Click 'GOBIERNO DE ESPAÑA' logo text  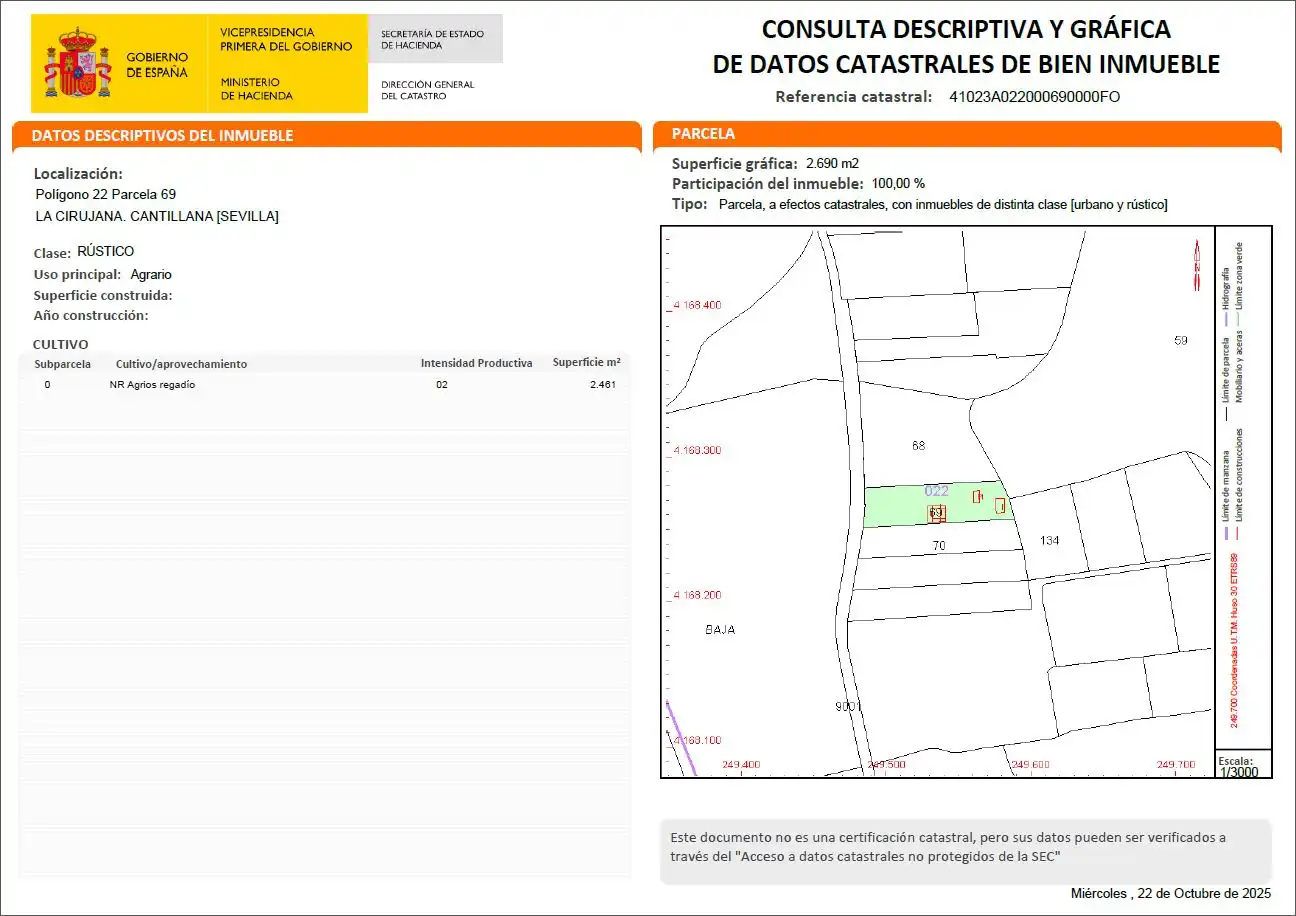pos(156,66)
